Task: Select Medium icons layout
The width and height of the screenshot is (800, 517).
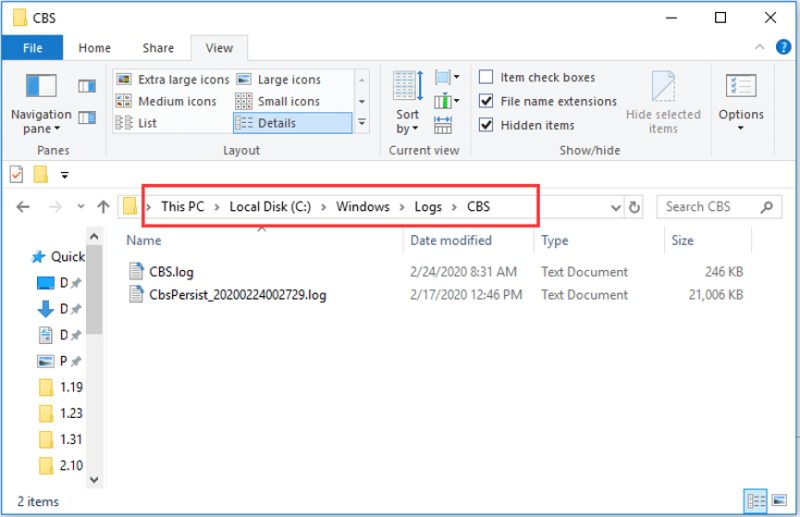Action: click(166, 101)
